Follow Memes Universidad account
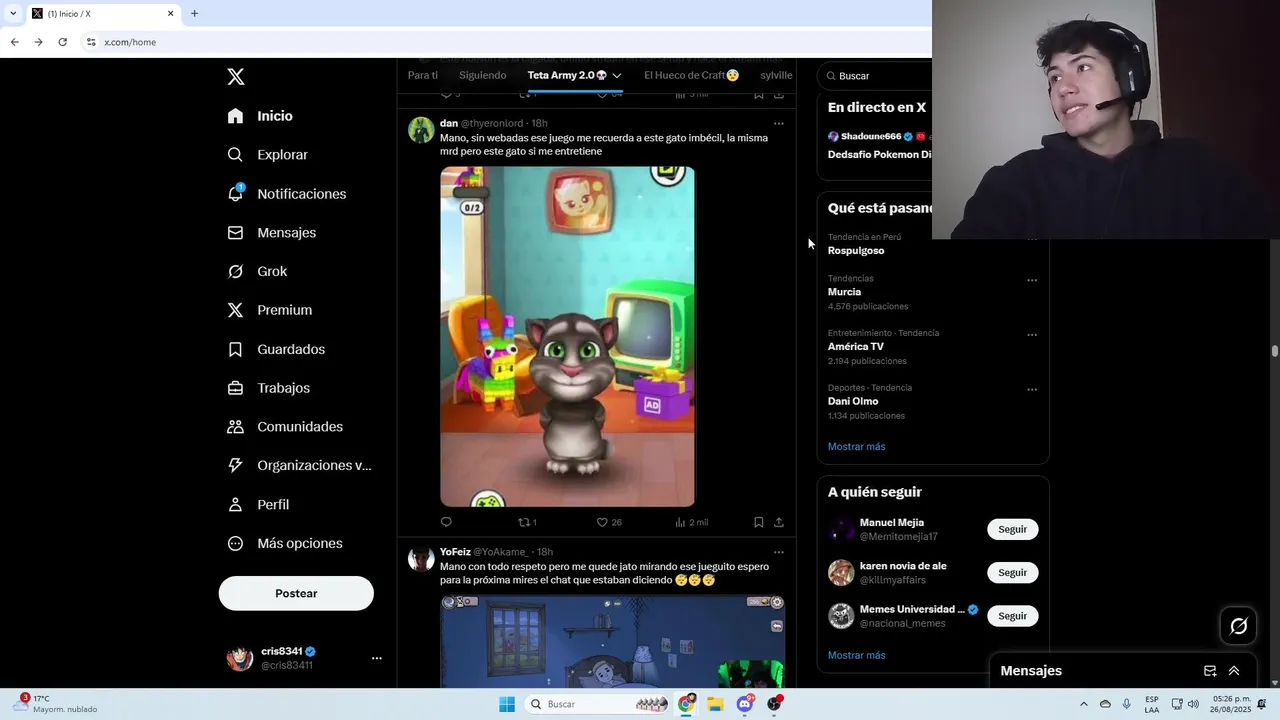Image resolution: width=1280 pixels, height=720 pixels. click(x=1012, y=616)
